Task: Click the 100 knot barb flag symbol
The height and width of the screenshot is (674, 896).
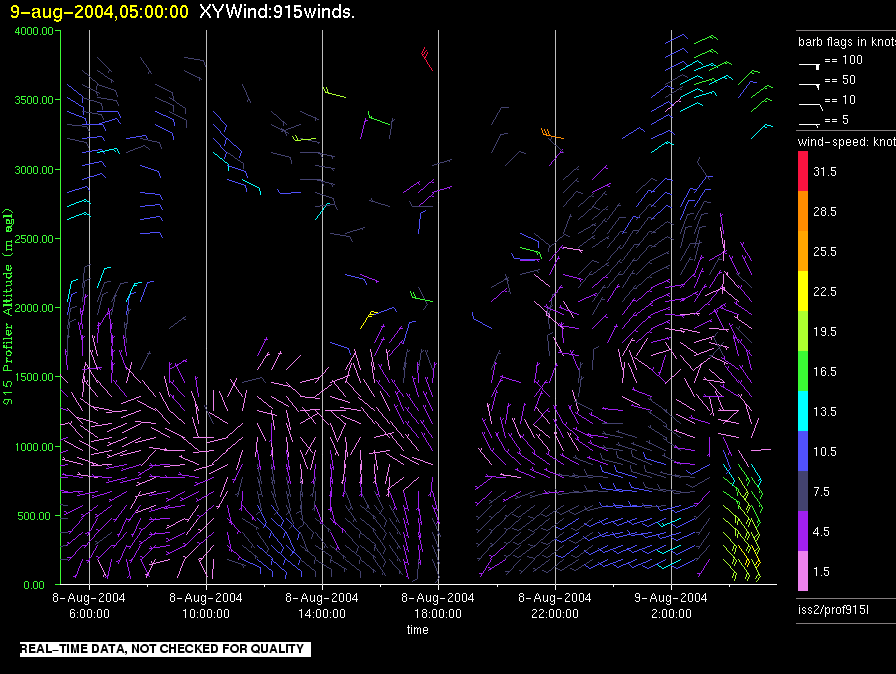Action: (x=810, y=66)
